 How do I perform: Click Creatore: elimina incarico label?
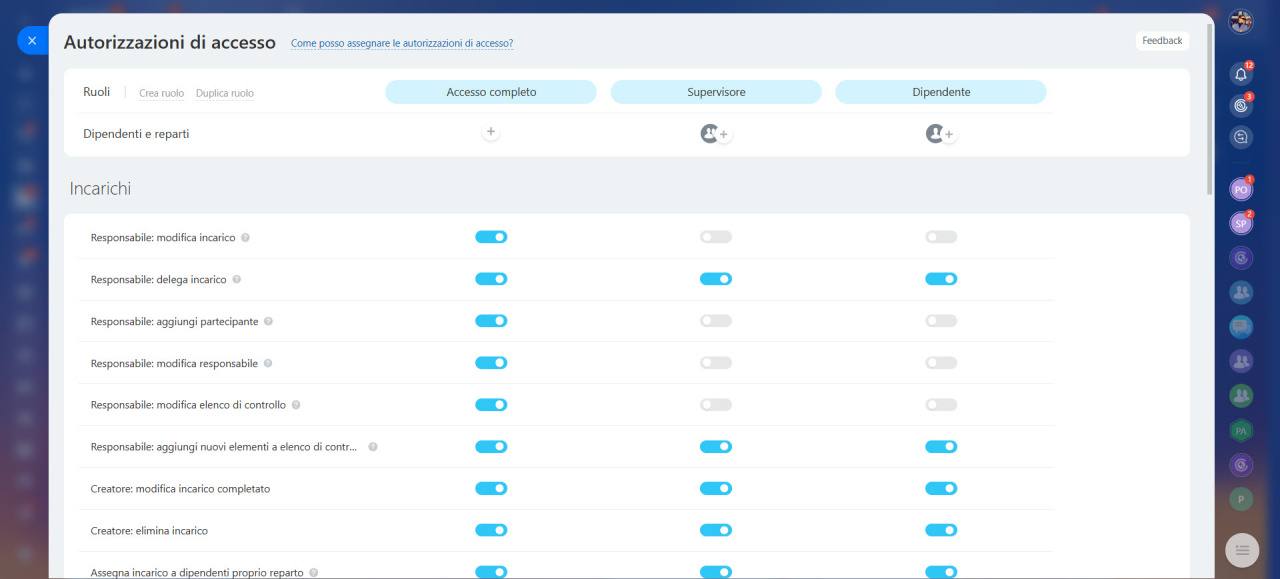coord(149,531)
